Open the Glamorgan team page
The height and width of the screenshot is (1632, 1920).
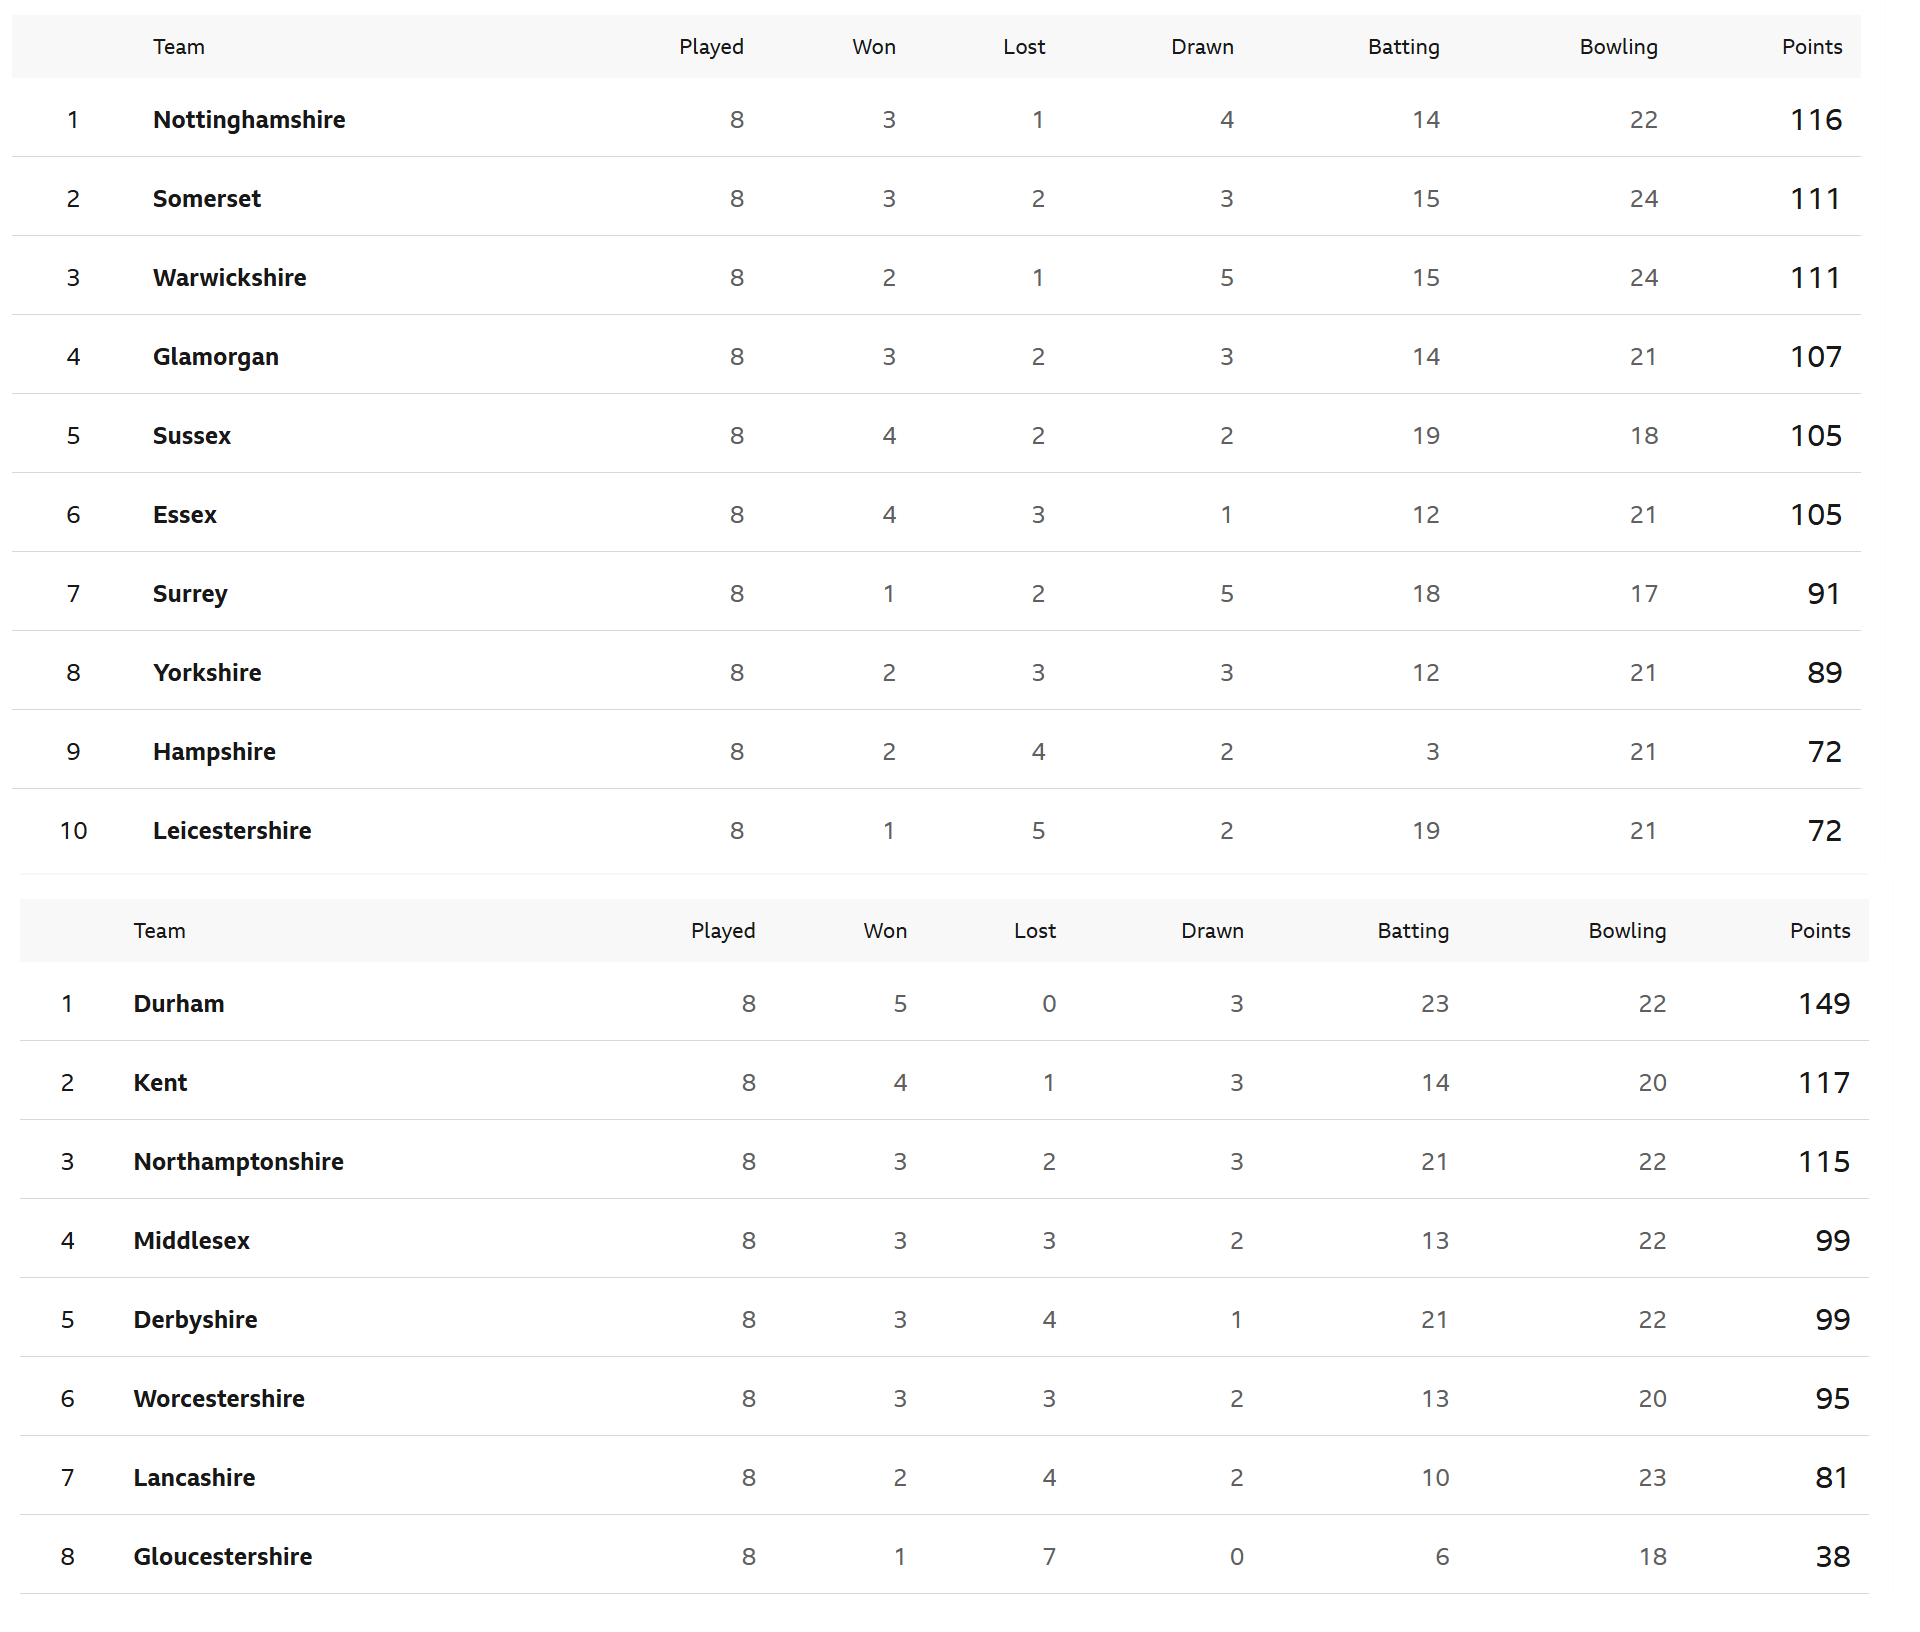tap(216, 357)
